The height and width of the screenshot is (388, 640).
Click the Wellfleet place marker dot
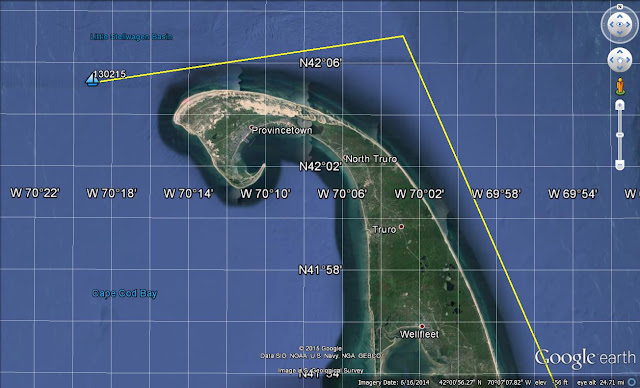point(422,326)
